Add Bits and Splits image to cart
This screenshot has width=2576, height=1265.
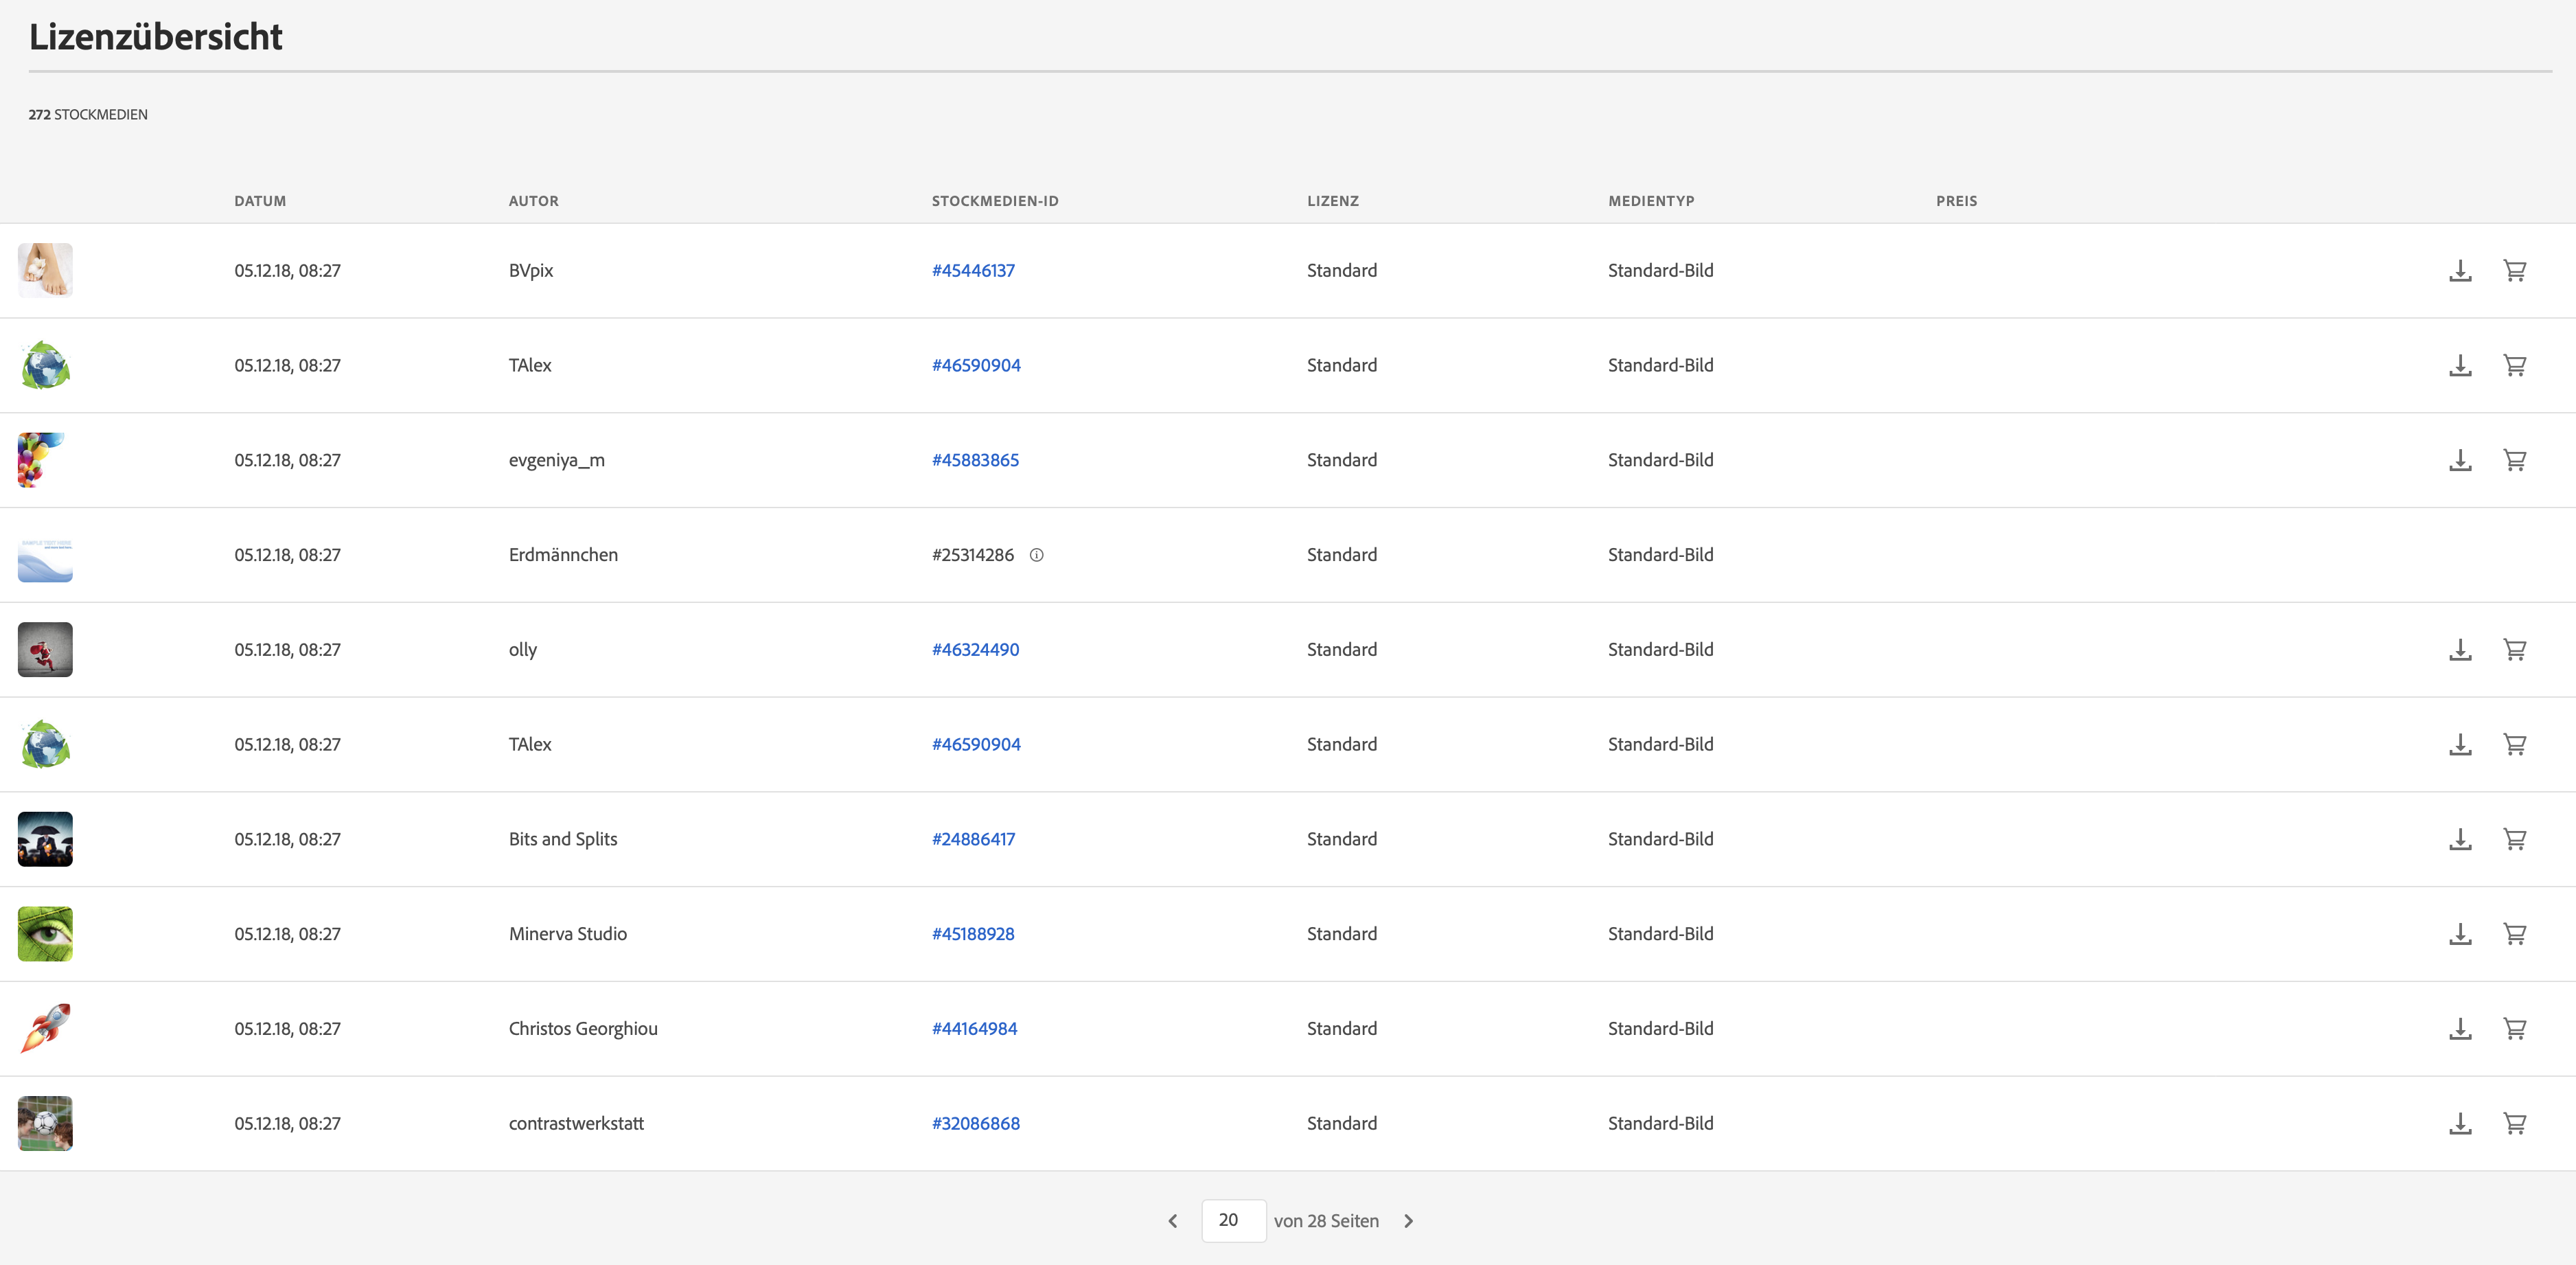2514,839
